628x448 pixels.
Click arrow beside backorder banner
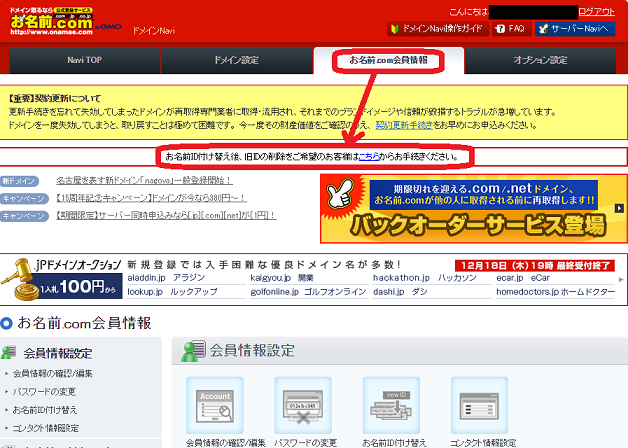pos(619,208)
